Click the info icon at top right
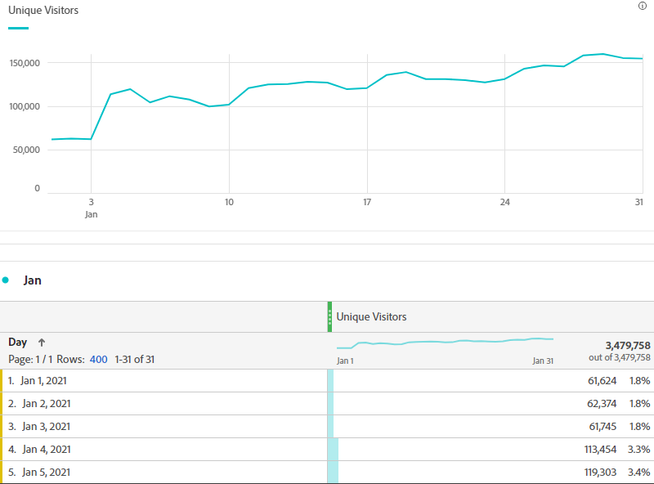The image size is (654, 484). [642, 6]
